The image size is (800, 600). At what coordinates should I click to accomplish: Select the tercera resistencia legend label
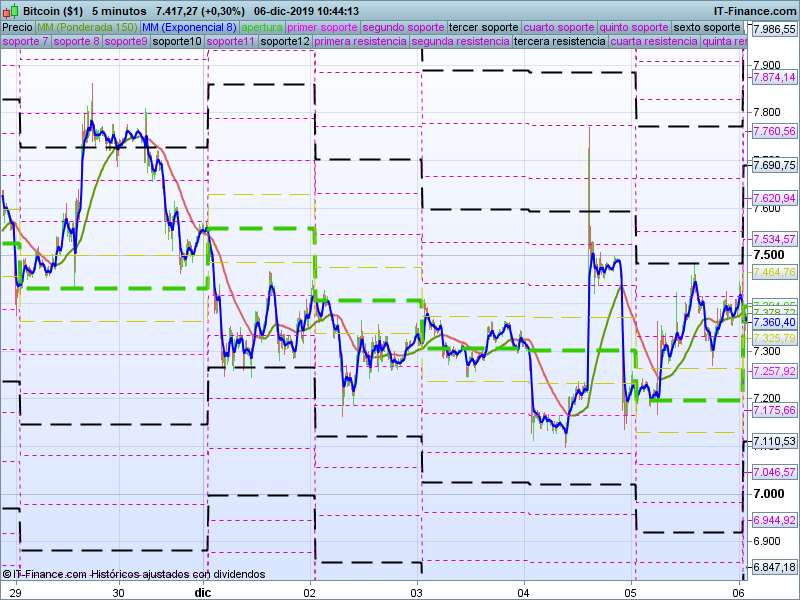coord(558,42)
